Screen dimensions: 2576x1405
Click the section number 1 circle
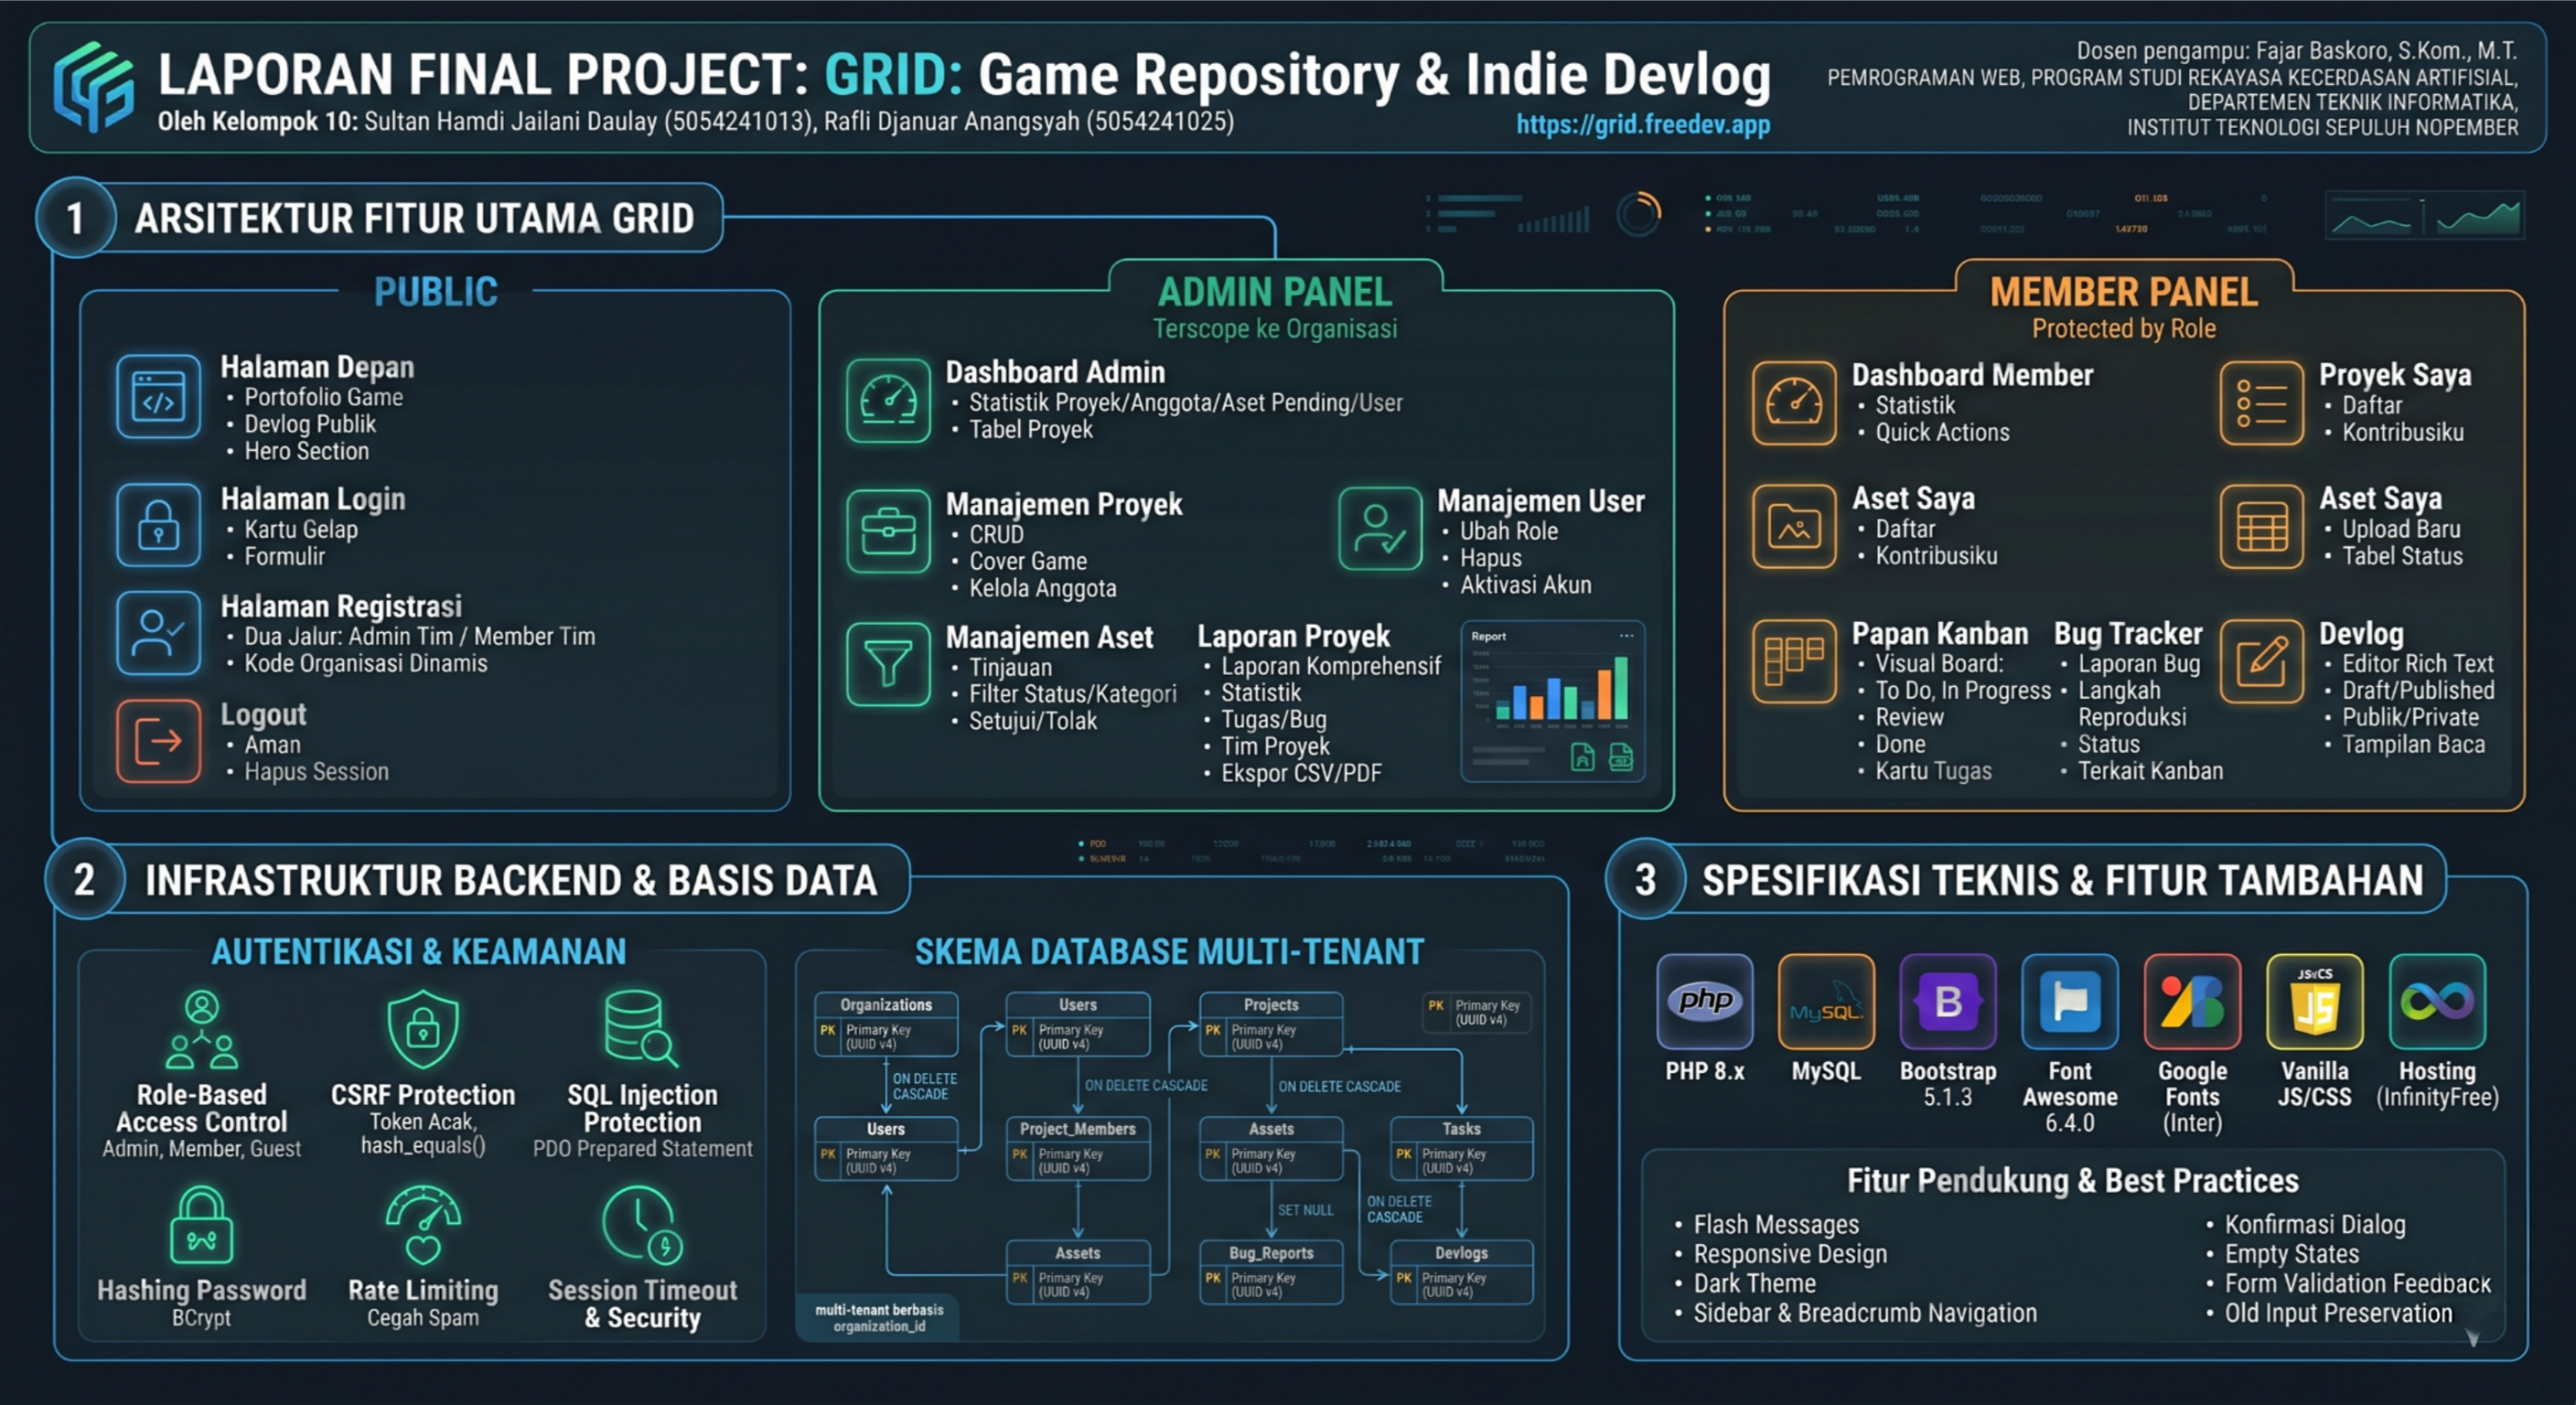click(76, 218)
